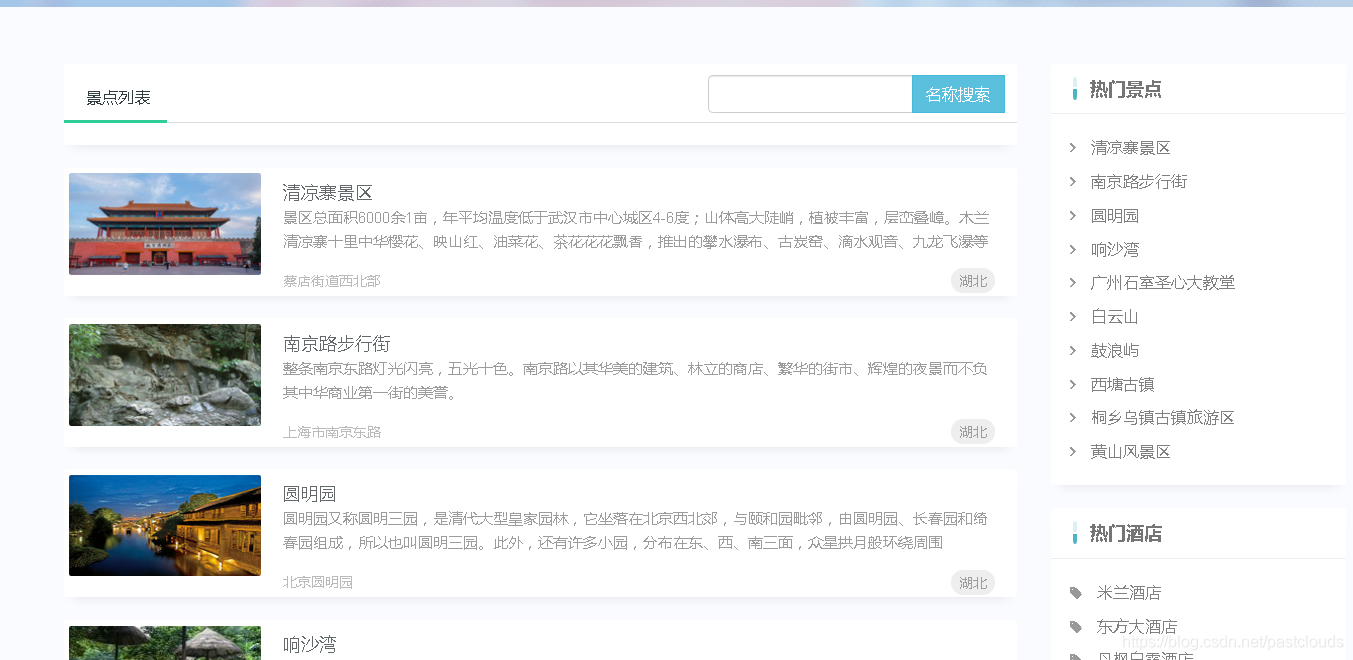Open 圆明园 title in the list

pyautogui.click(x=310, y=494)
